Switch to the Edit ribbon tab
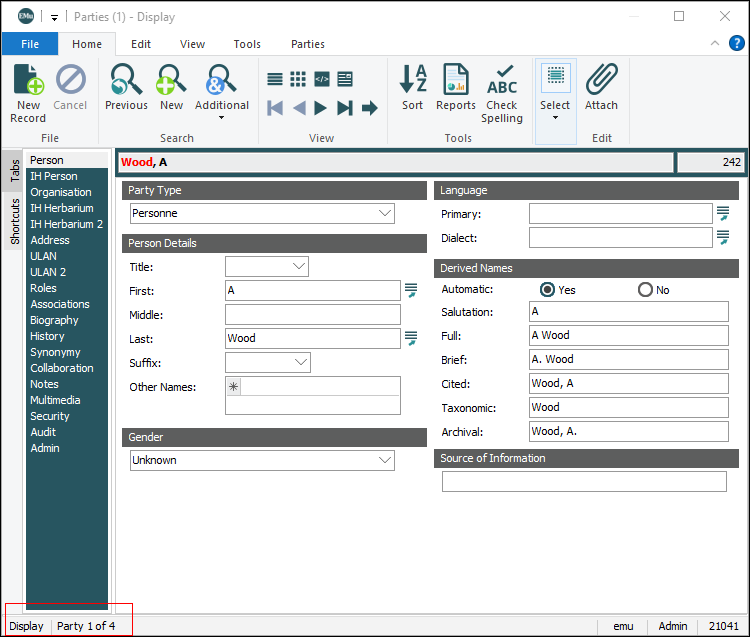The width and height of the screenshot is (750, 637). (141, 44)
